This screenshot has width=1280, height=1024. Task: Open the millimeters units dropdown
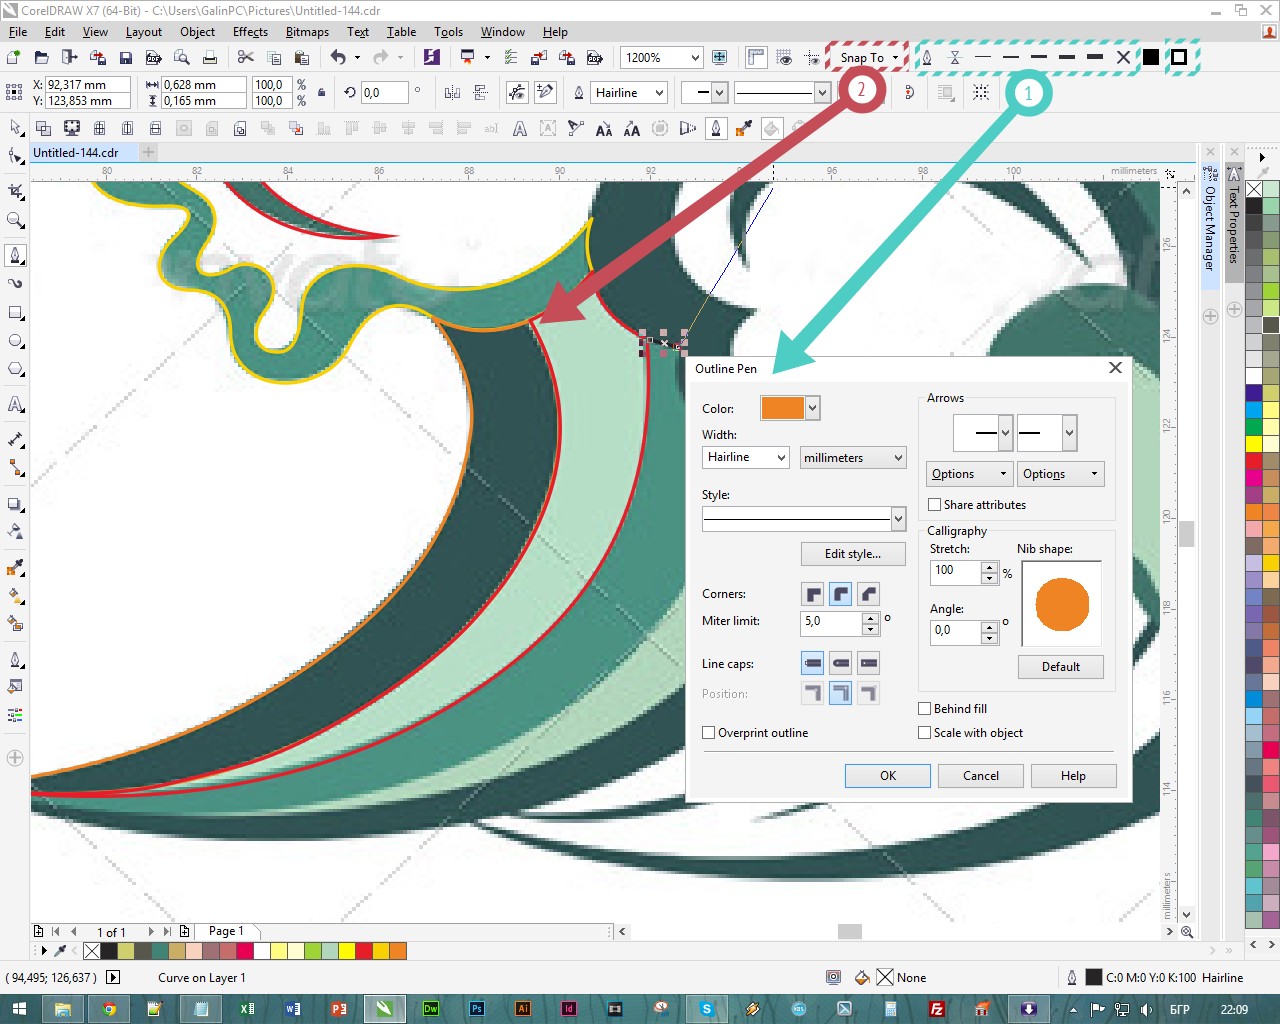click(x=853, y=457)
